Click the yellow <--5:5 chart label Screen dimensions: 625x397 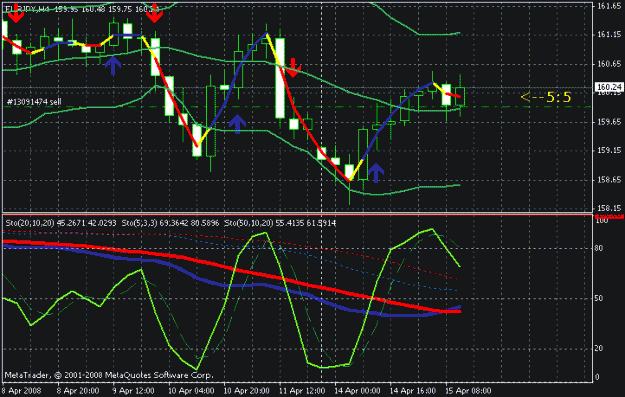(x=546, y=97)
